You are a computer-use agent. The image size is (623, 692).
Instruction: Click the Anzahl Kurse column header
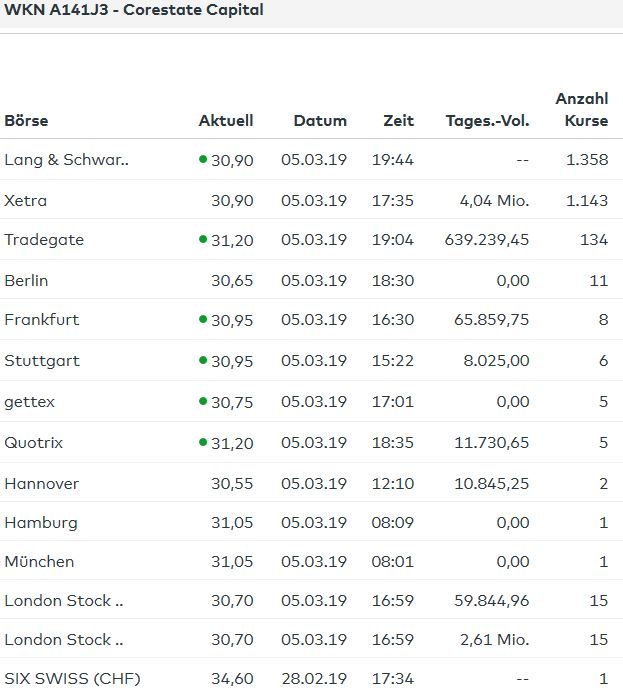pyautogui.click(x=582, y=110)
